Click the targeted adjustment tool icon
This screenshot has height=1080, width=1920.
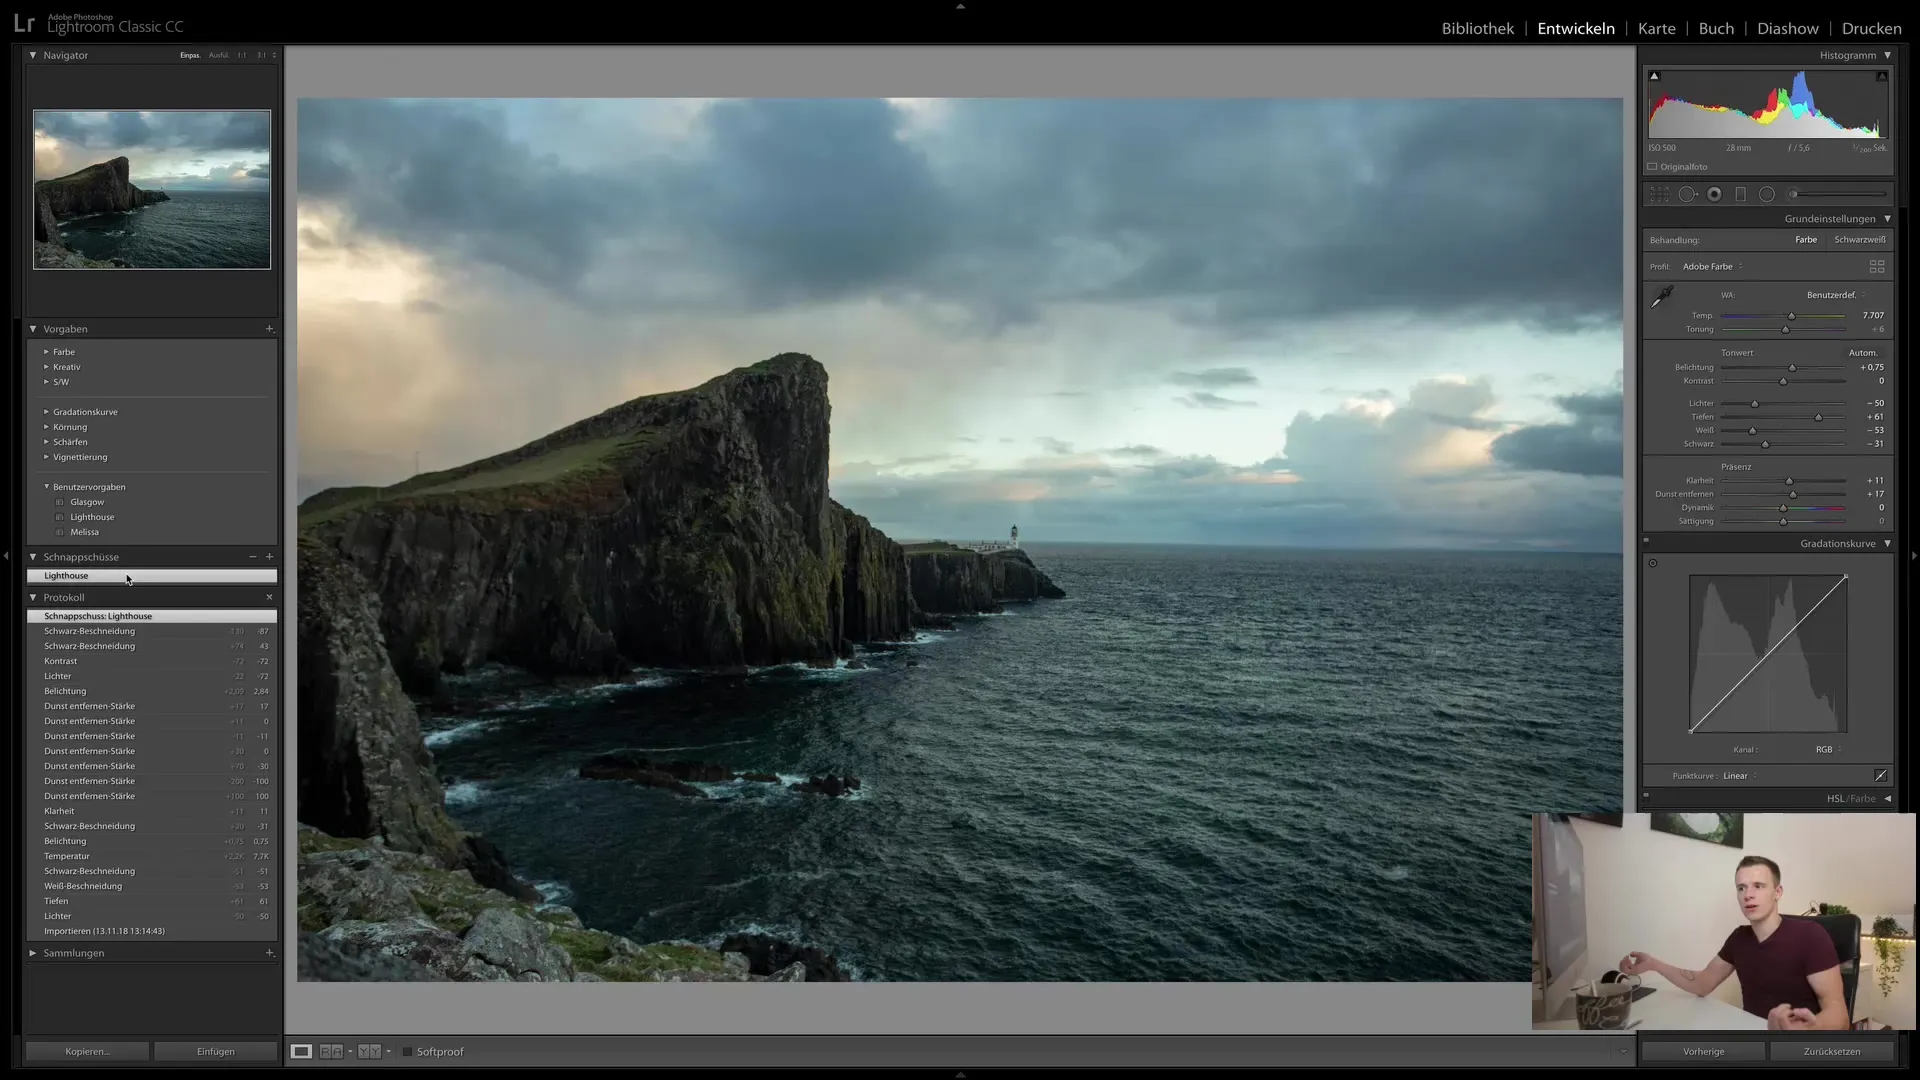1654,563
